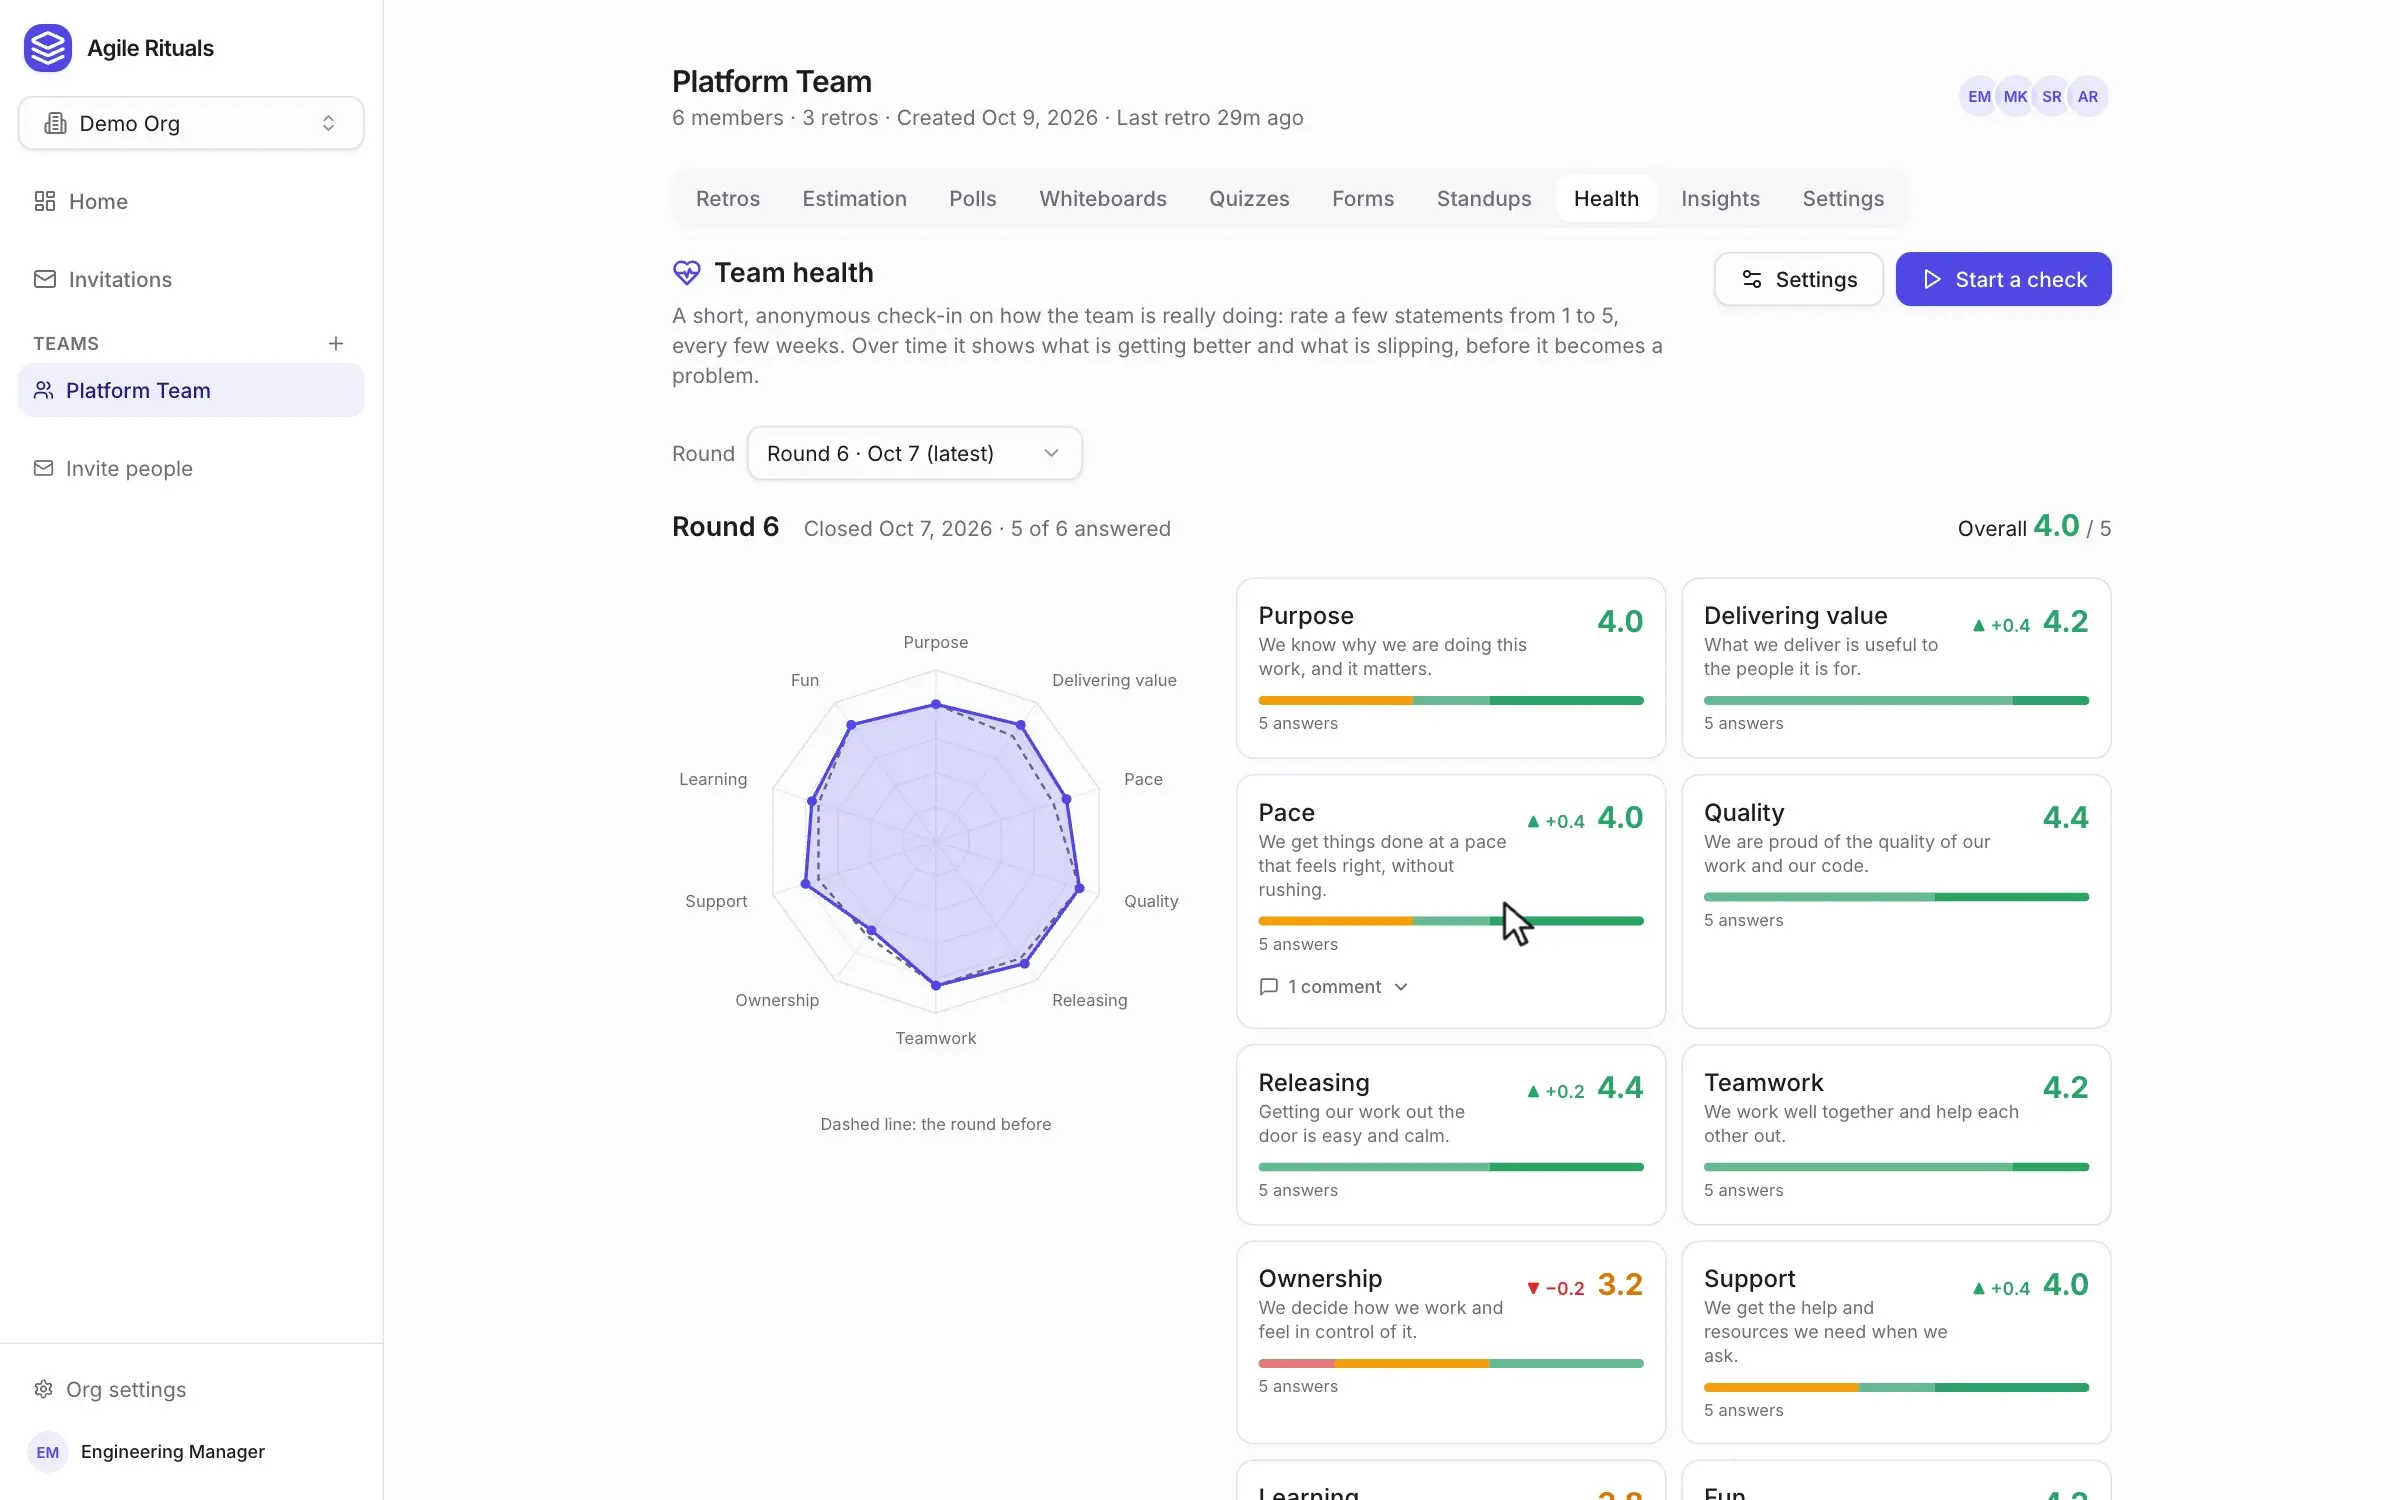The width and height of the screenshot is (2400, 1500).
Task: Click the comment bubble icon on Pace card
Action: (x=1269, y=987)
